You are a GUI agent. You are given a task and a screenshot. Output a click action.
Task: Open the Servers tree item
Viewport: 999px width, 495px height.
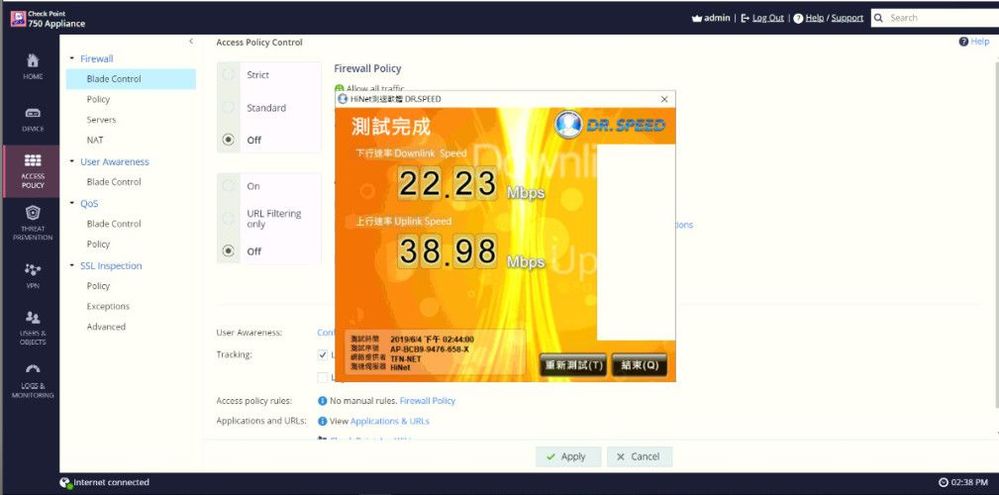101,120
